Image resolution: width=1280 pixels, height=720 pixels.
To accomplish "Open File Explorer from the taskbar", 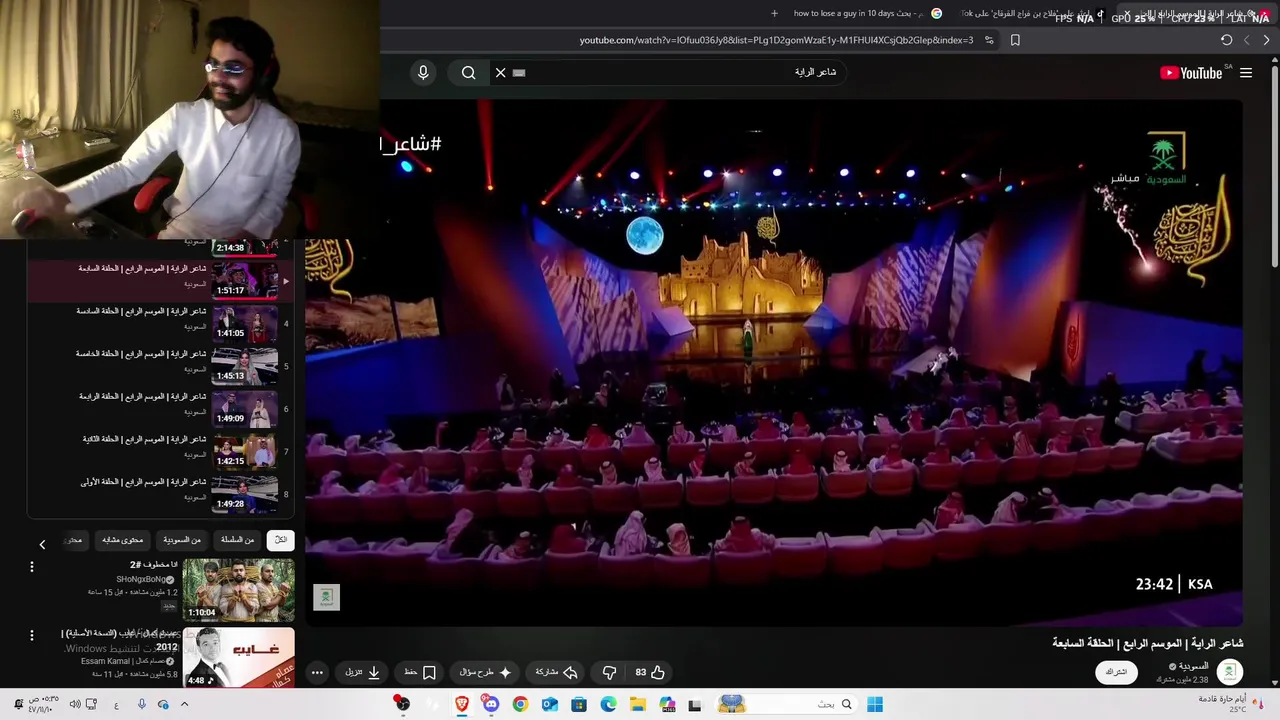I will click(637, 704).
